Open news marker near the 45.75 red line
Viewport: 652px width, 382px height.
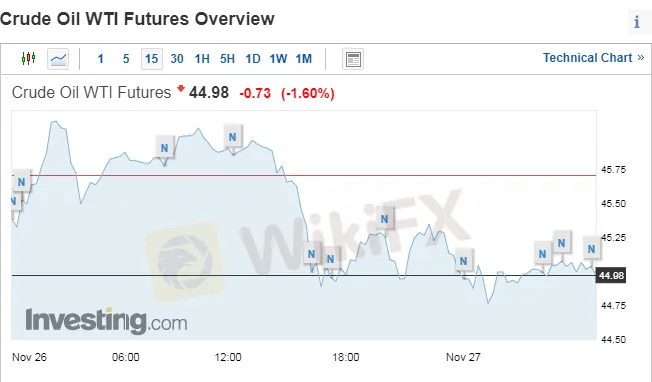point(22,182)
